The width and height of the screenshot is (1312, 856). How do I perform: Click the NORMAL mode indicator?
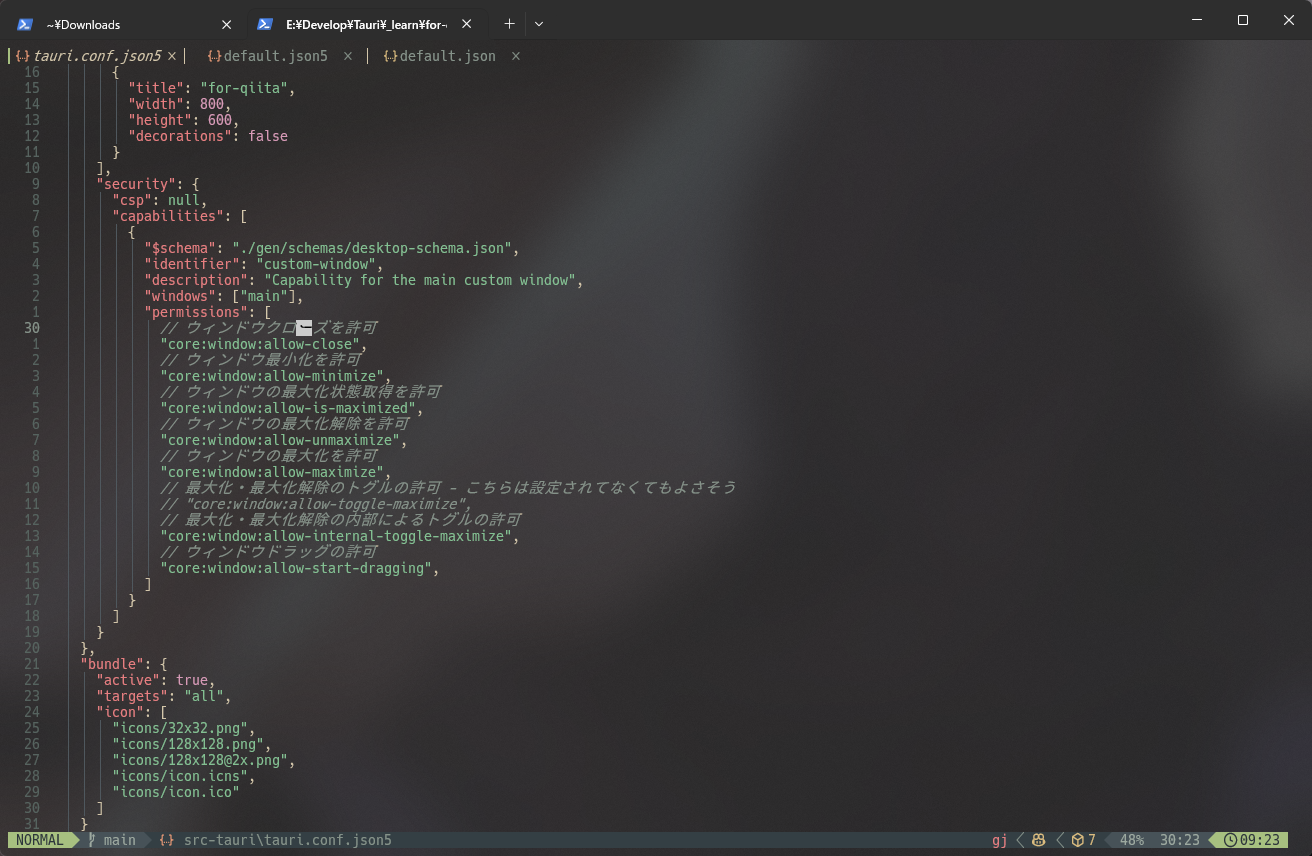pos(40,840)
